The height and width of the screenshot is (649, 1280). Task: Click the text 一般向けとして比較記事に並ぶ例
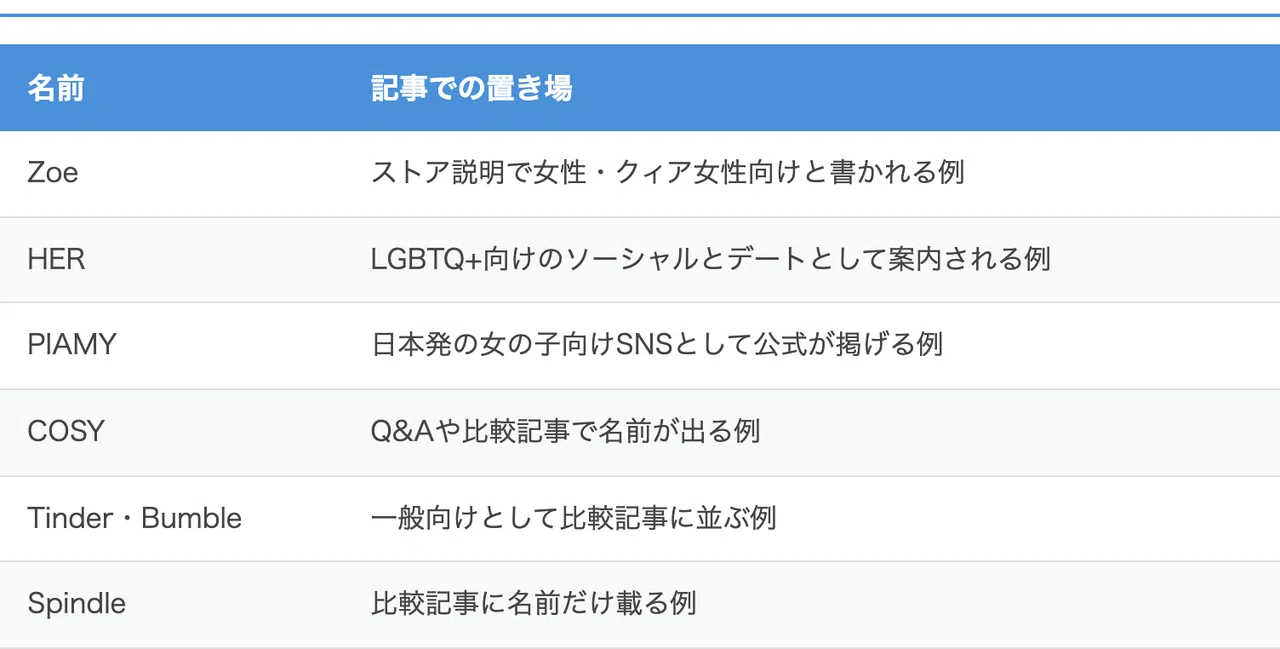pos(573,518)
